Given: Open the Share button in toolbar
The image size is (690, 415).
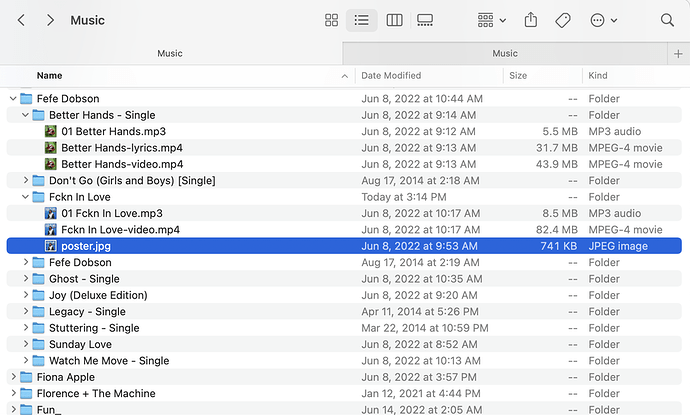Looking at the screenshot, I should 531,20.
